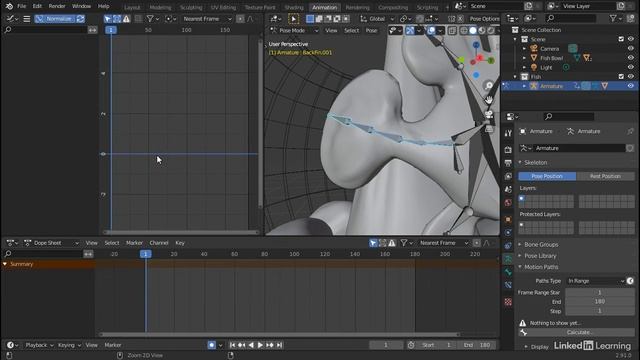The height and width of the screenshot is (360, 640).
Task: Open the Pose Mode dropdown
Action: point(294,30)
